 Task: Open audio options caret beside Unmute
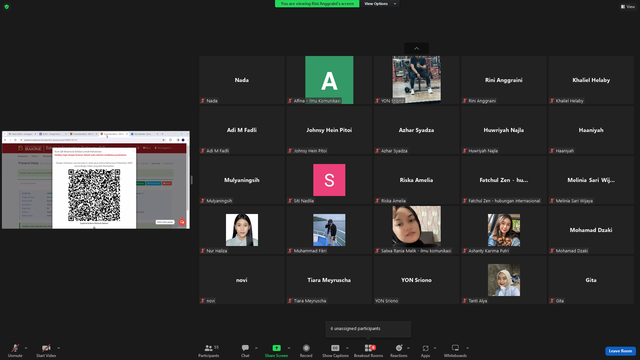coord(26,348)
